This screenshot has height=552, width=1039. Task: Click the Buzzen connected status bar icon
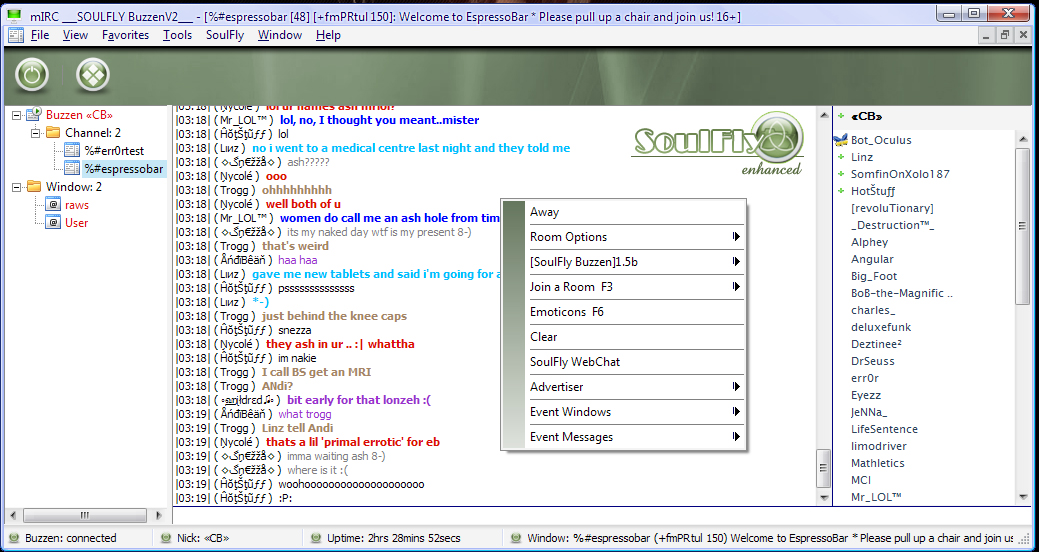[x=14, y=538]
